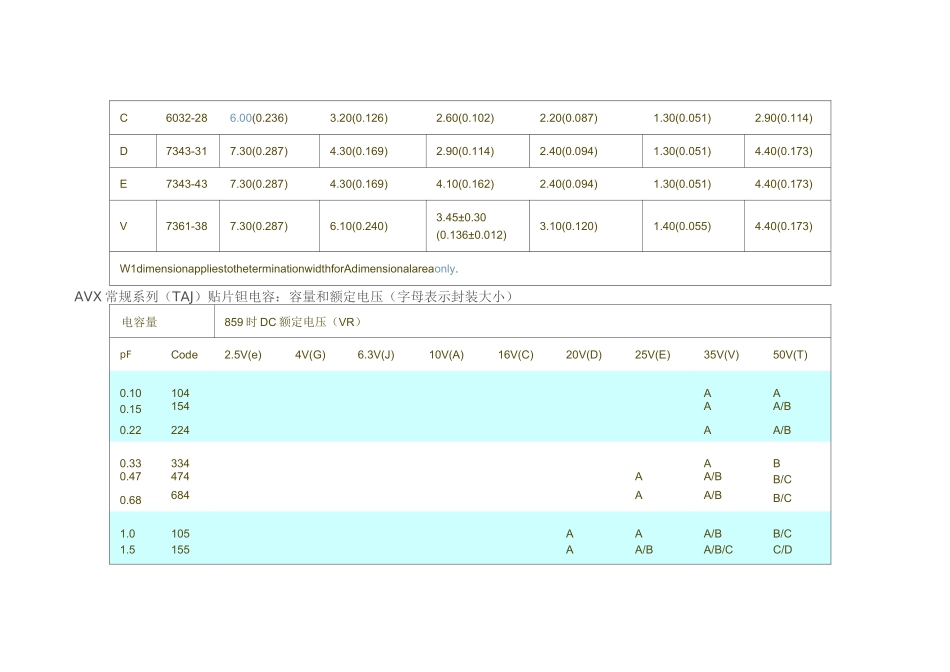Viewport: 950px width, 672px height.
Task: Click the Code column header
Action: [184, 355]
